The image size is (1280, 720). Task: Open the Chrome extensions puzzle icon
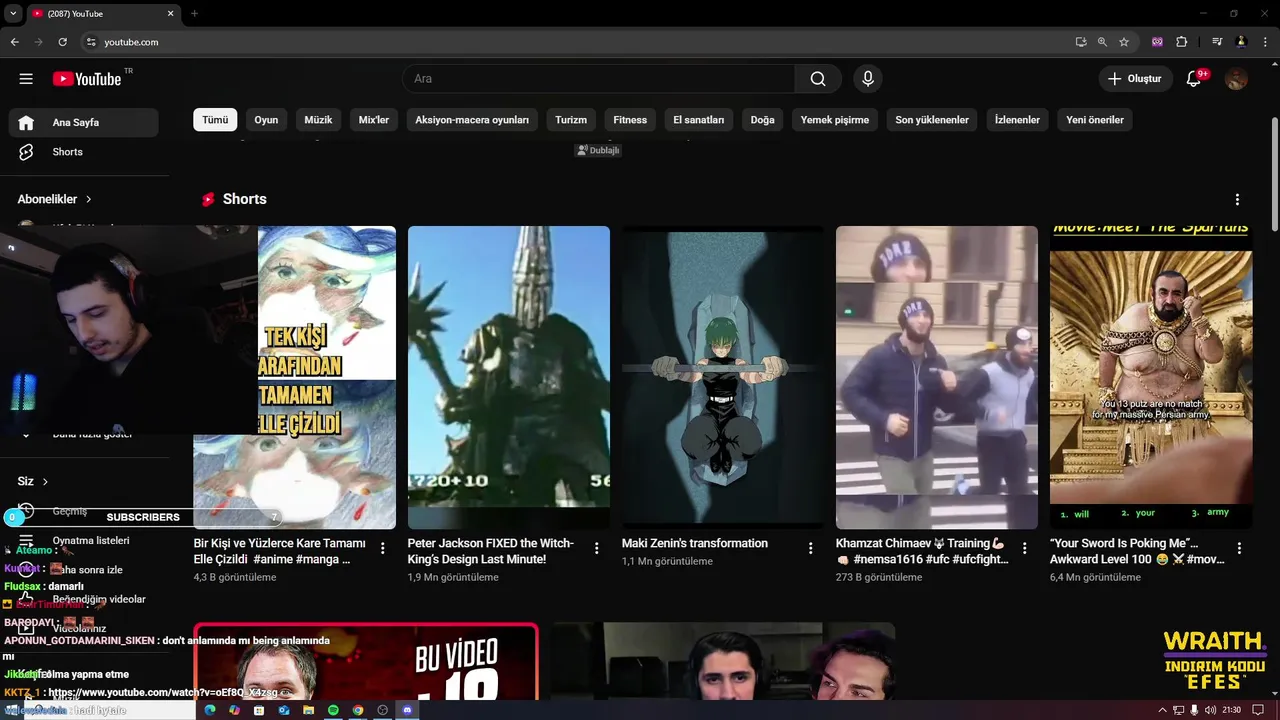[x=1182, y=42]
